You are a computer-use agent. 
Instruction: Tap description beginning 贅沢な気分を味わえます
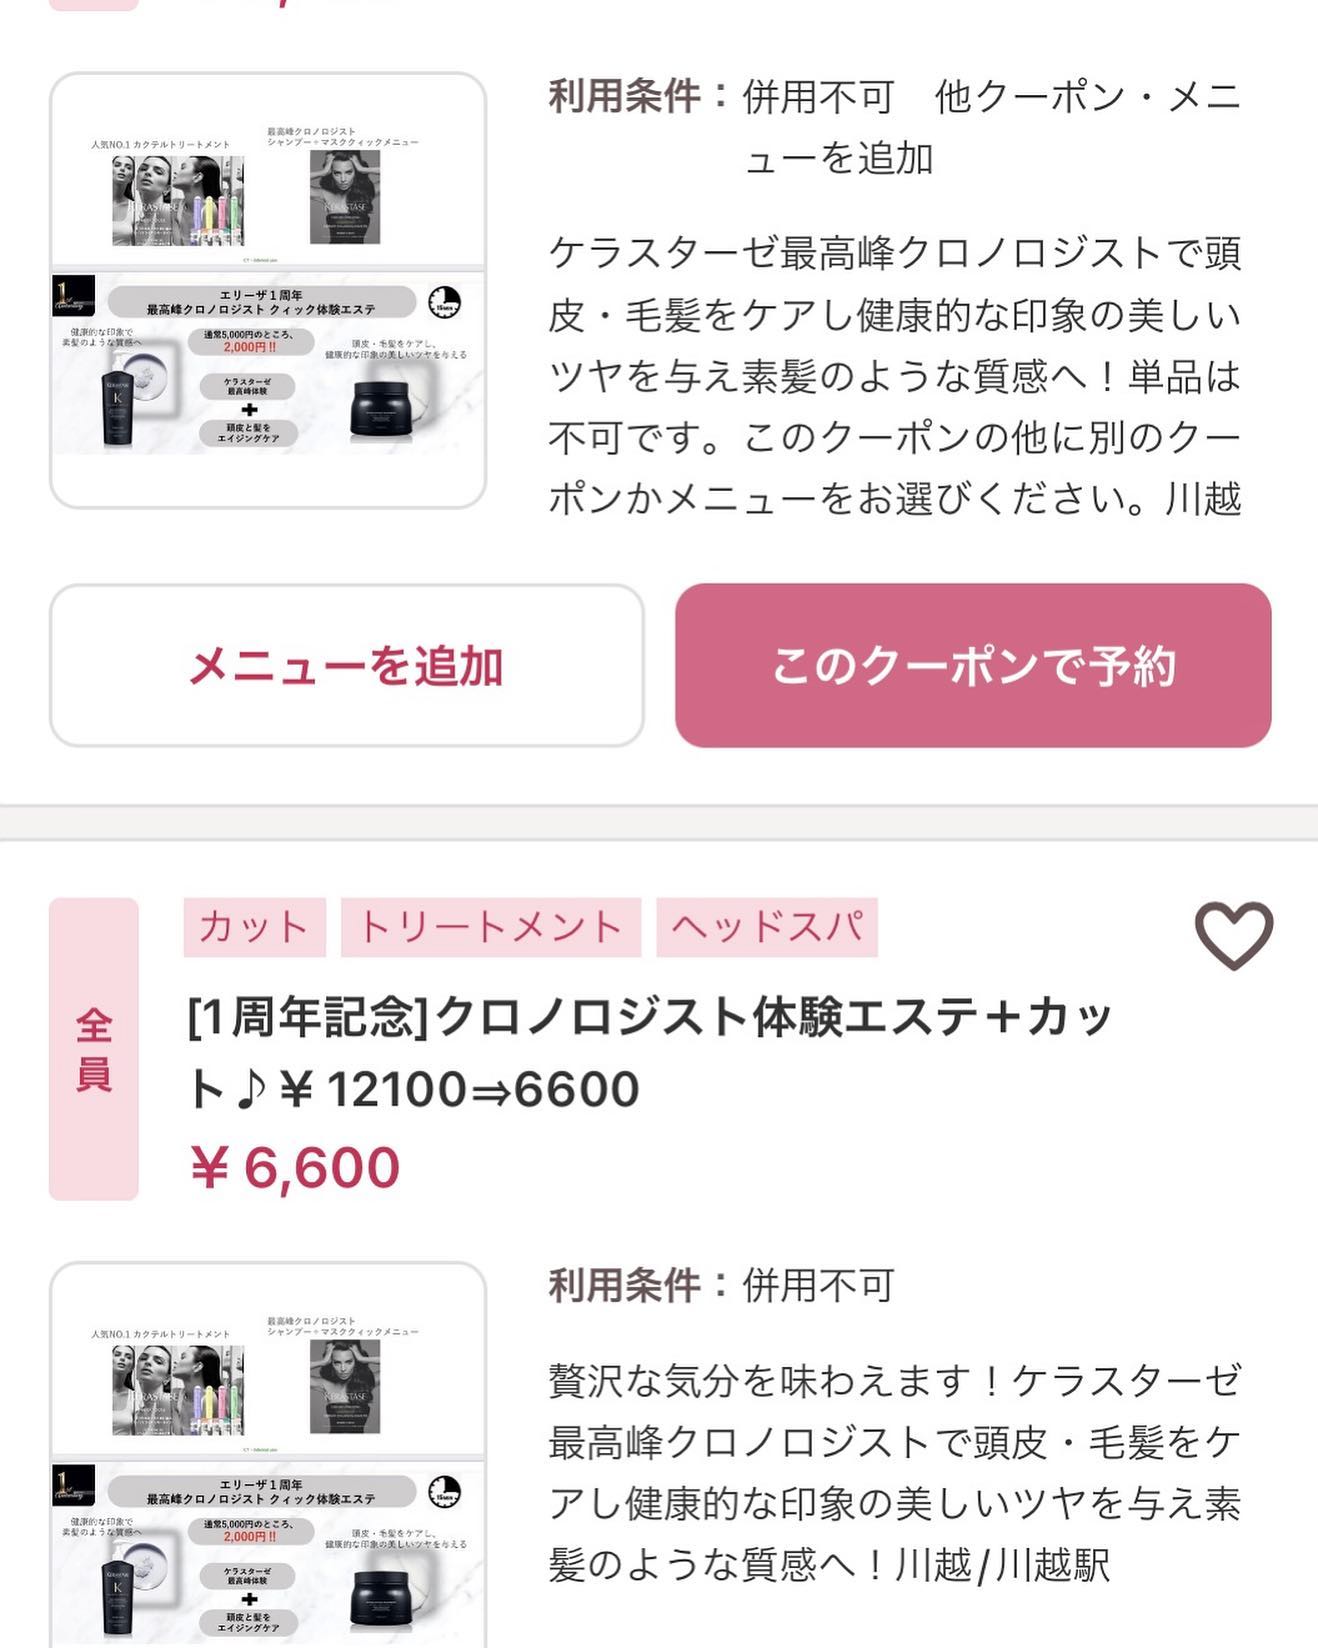895,1473
